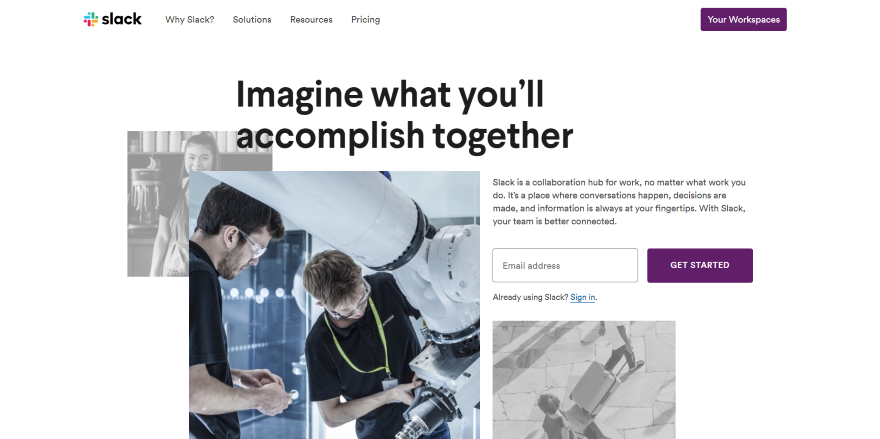Click the Your Workspaces button
Viewport: 880px width, 439px height.
743,20
